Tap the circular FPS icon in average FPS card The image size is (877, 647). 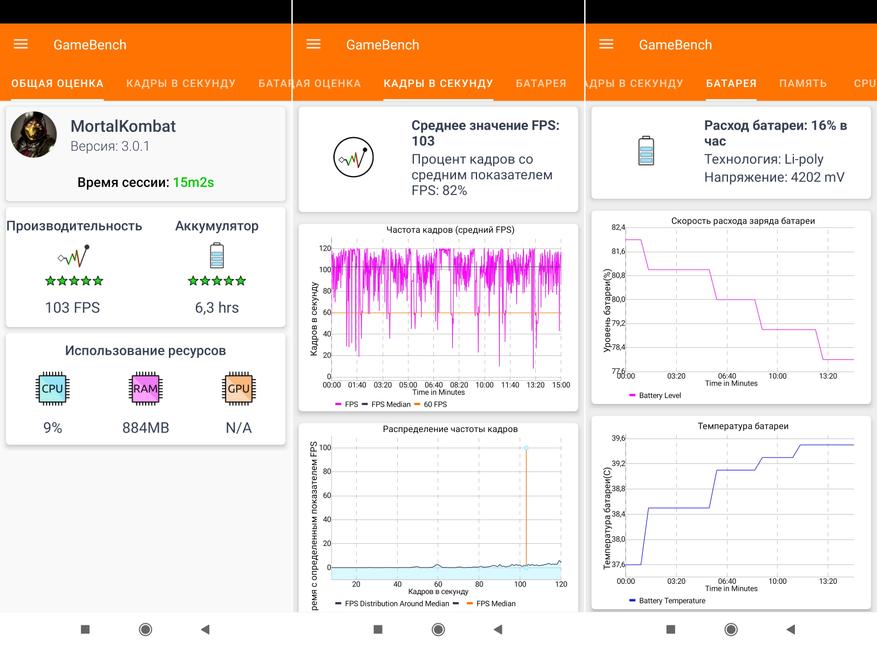click(353, 157)
